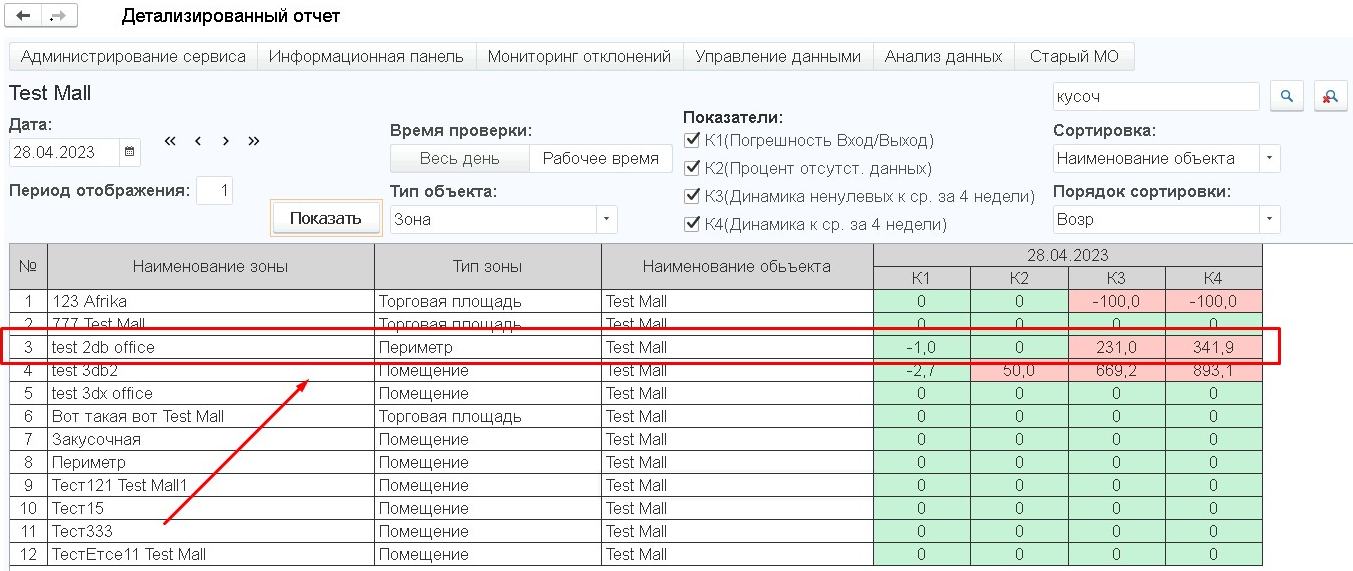Image resolution: width=1353 pixels, height=571 pixels.
Task: Toggle K1 (Погрешность Вход/Выход) checkbox
Action: 692,140
